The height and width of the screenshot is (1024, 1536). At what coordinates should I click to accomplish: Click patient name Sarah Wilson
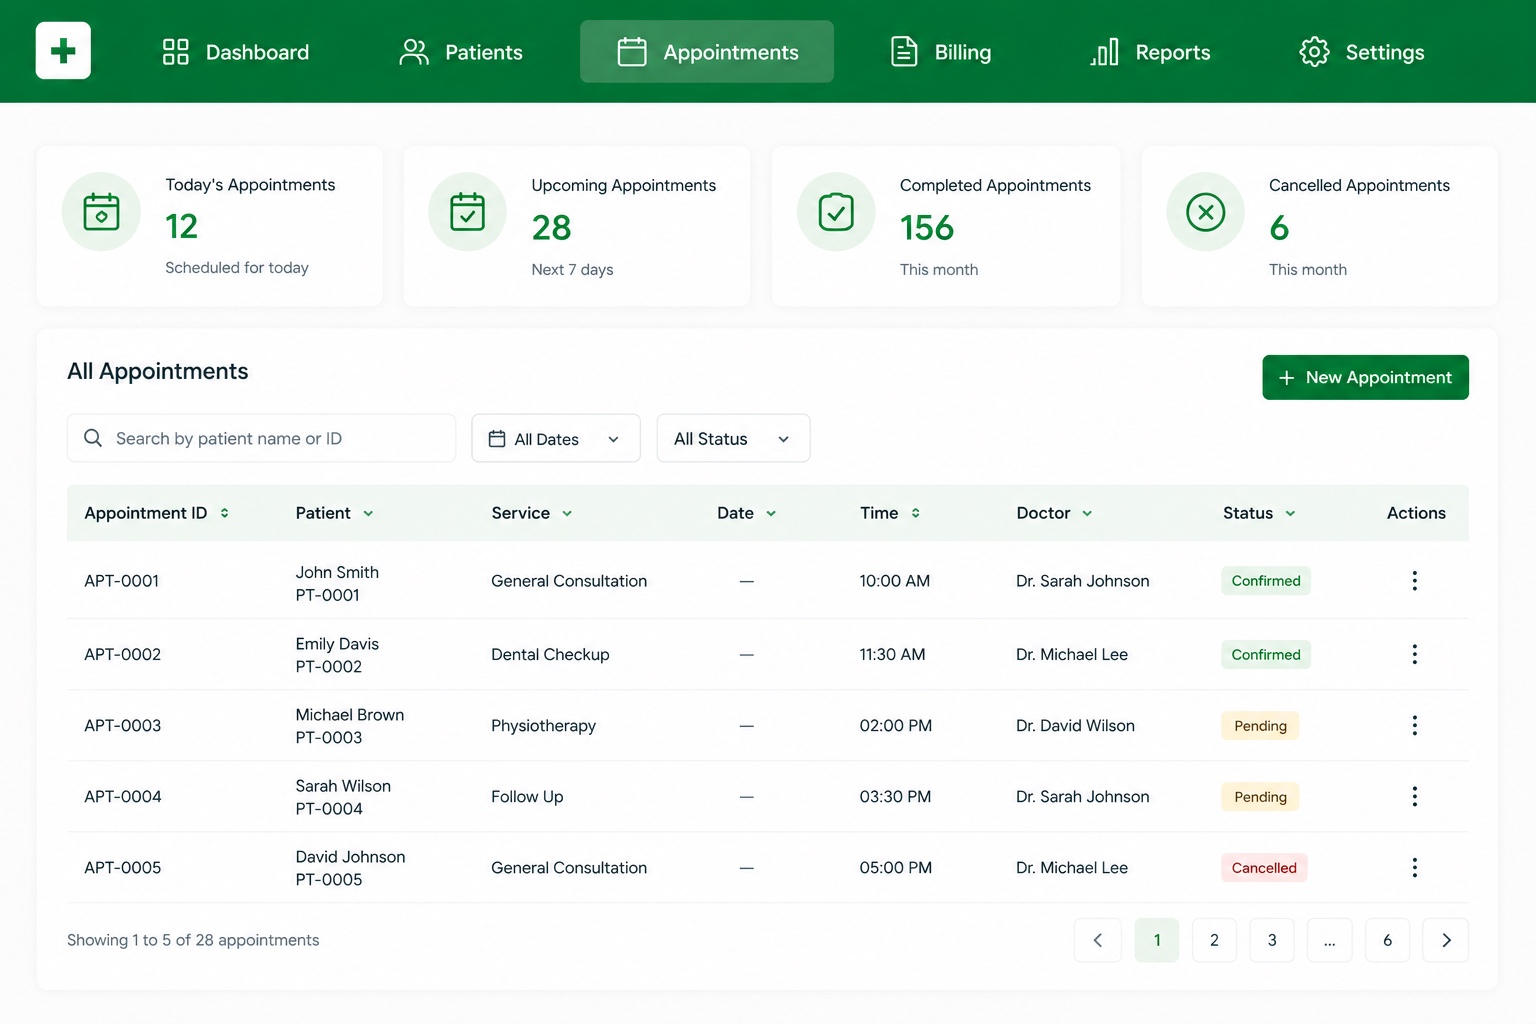pyautogui.click(x=343, y=786)
